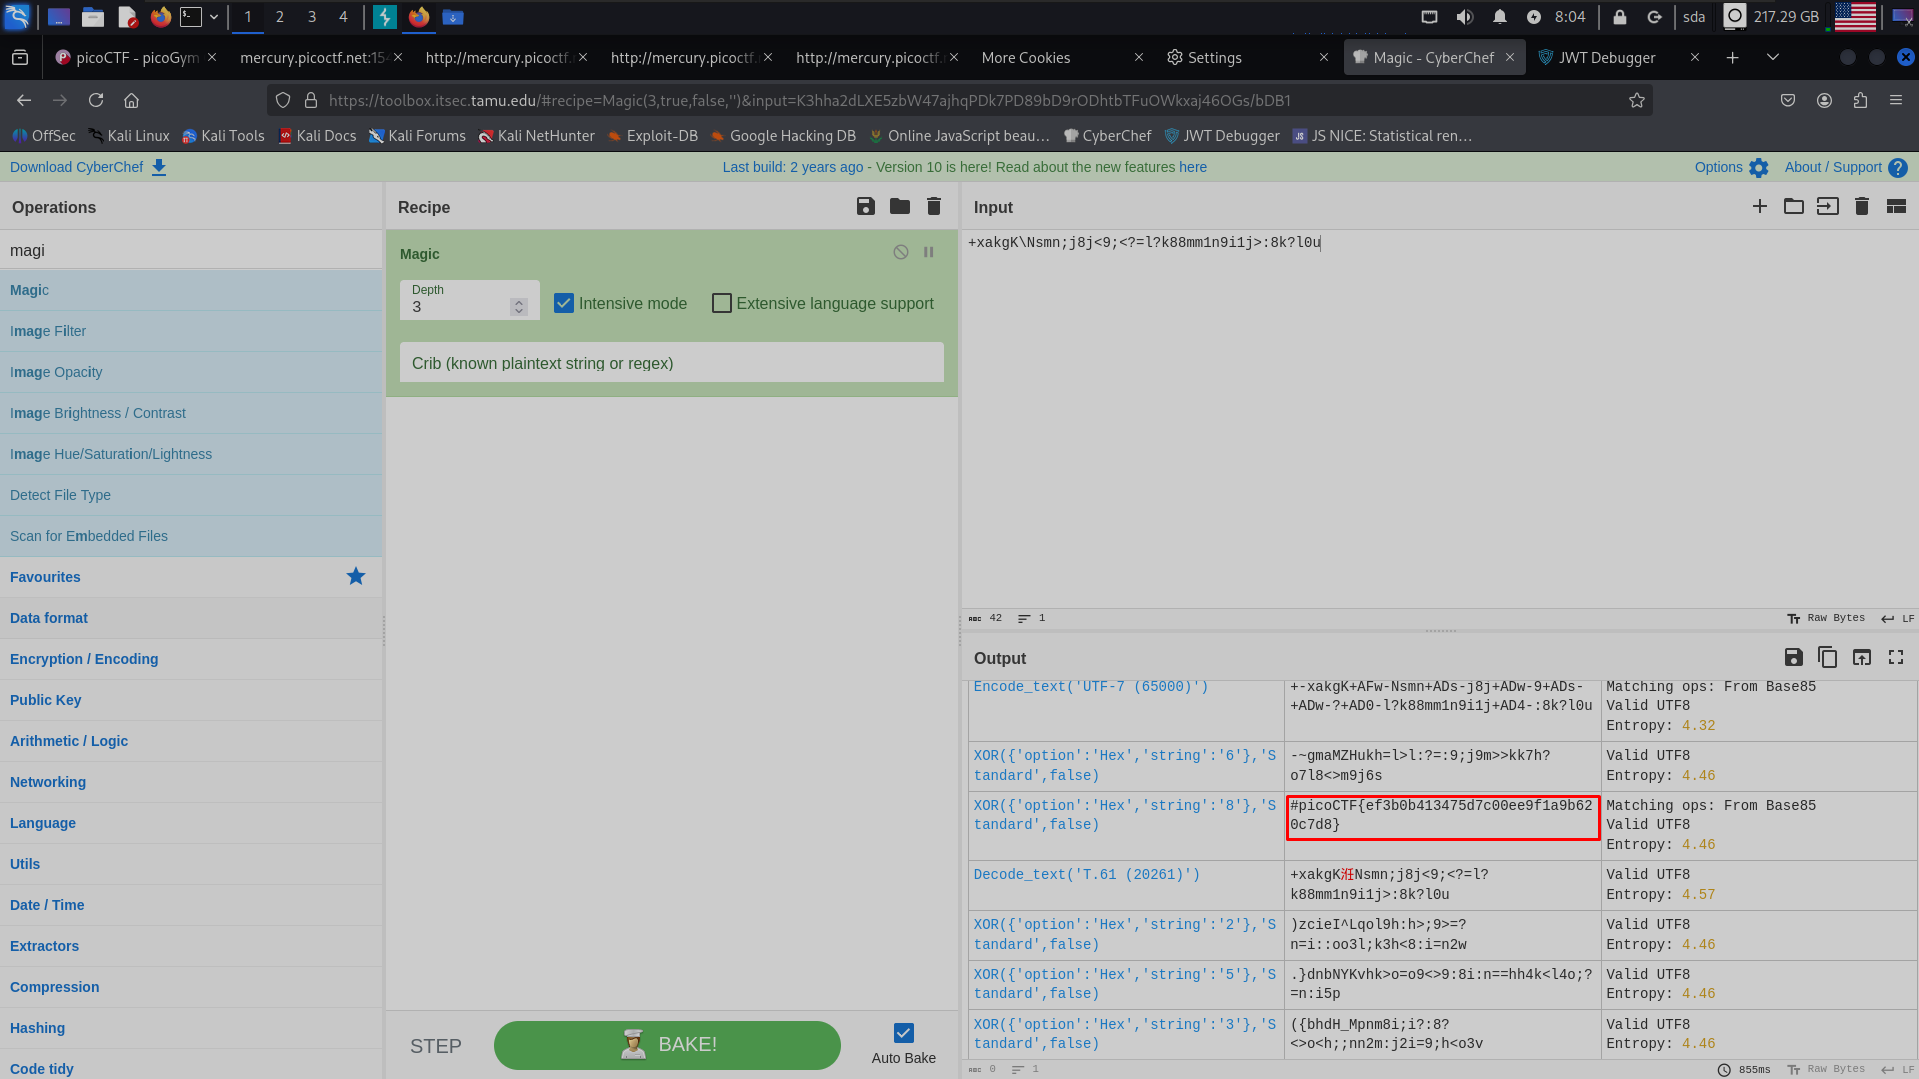Uncheck the Intensive mode checkbox
The image size is (1919, 1079).
(x=564, y=303)
